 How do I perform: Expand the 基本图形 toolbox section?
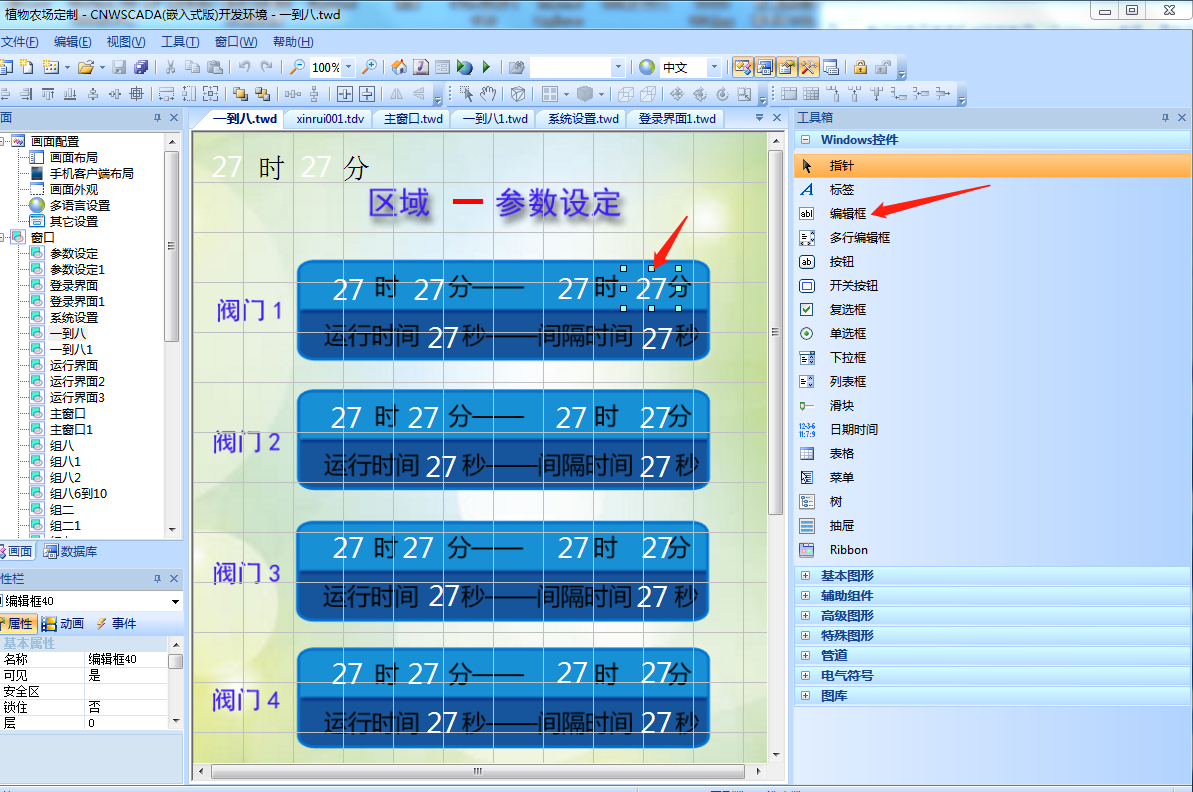tap(846, 575)
